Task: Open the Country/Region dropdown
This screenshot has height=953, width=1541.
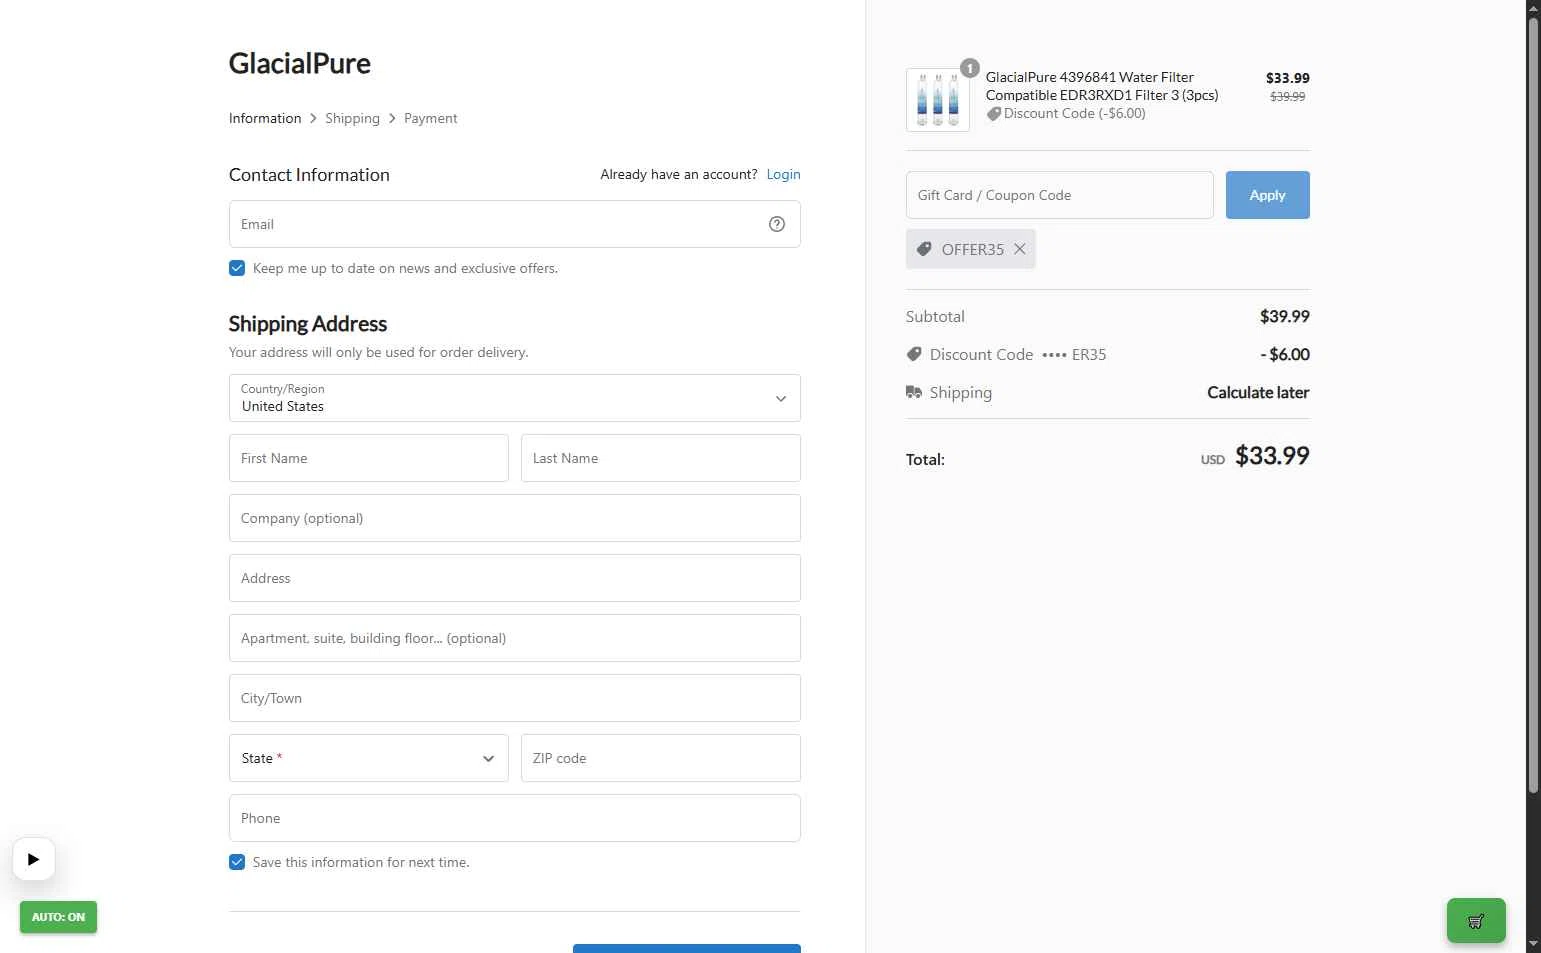Action: point(515,398)
